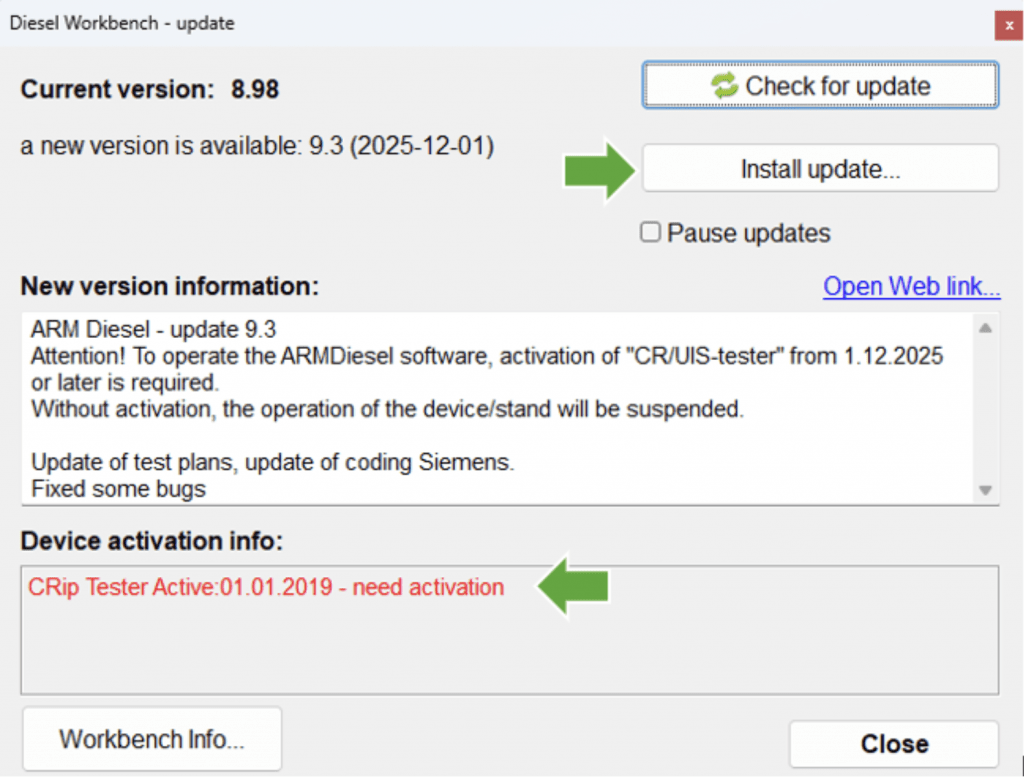
Task: Open the Workbench Info... dialog
Action: point(152,740)
